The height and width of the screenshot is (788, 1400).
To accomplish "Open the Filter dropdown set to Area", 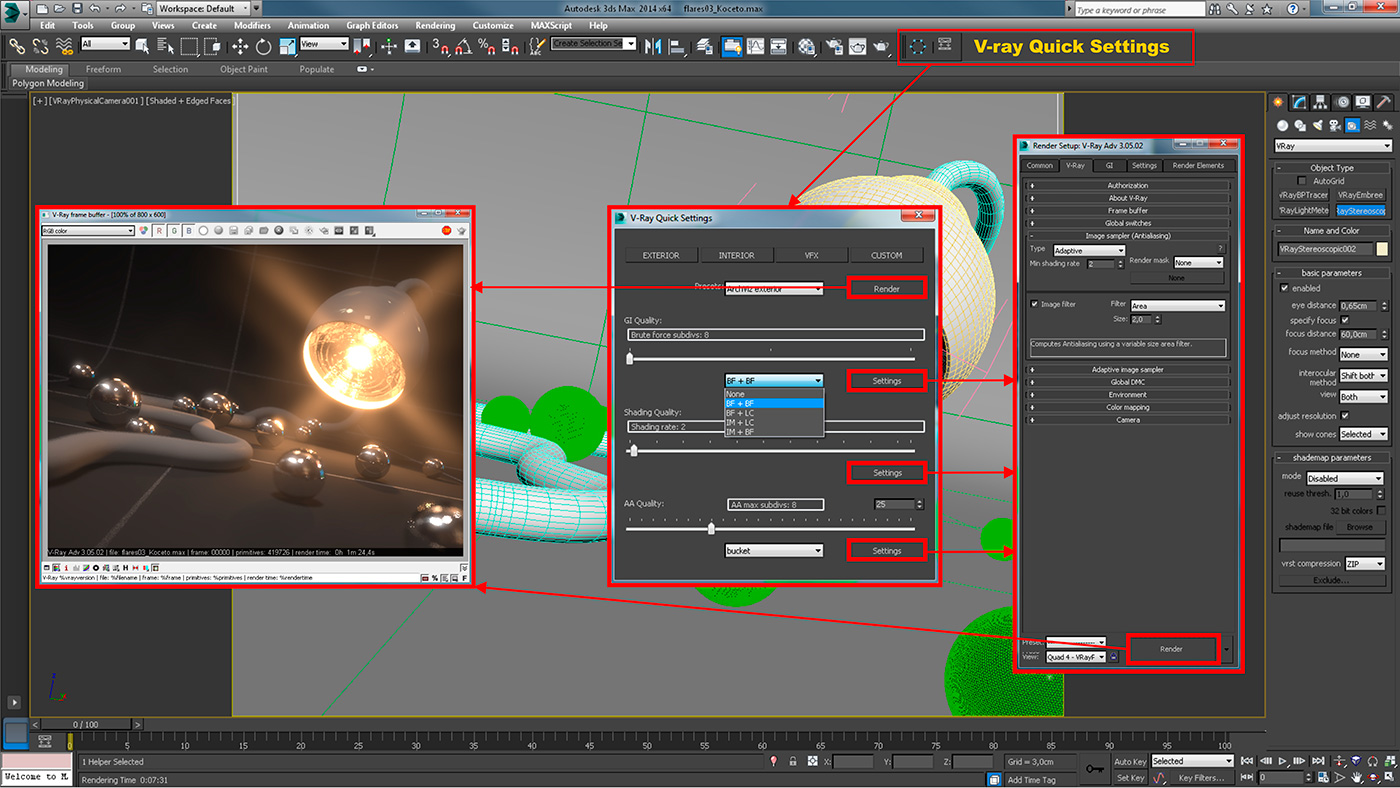I will coord(1177,306).
